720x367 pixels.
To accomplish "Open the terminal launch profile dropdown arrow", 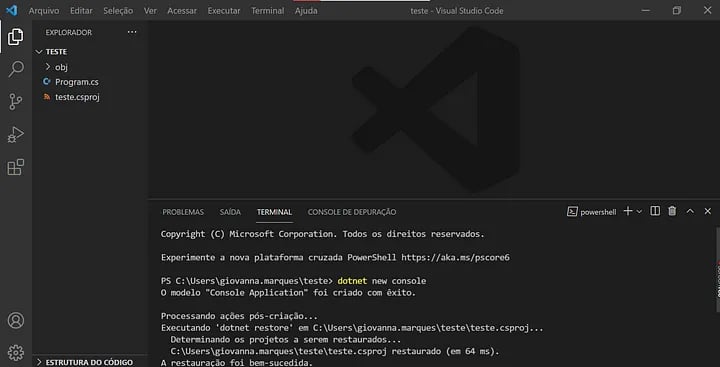I will point(639,212).
